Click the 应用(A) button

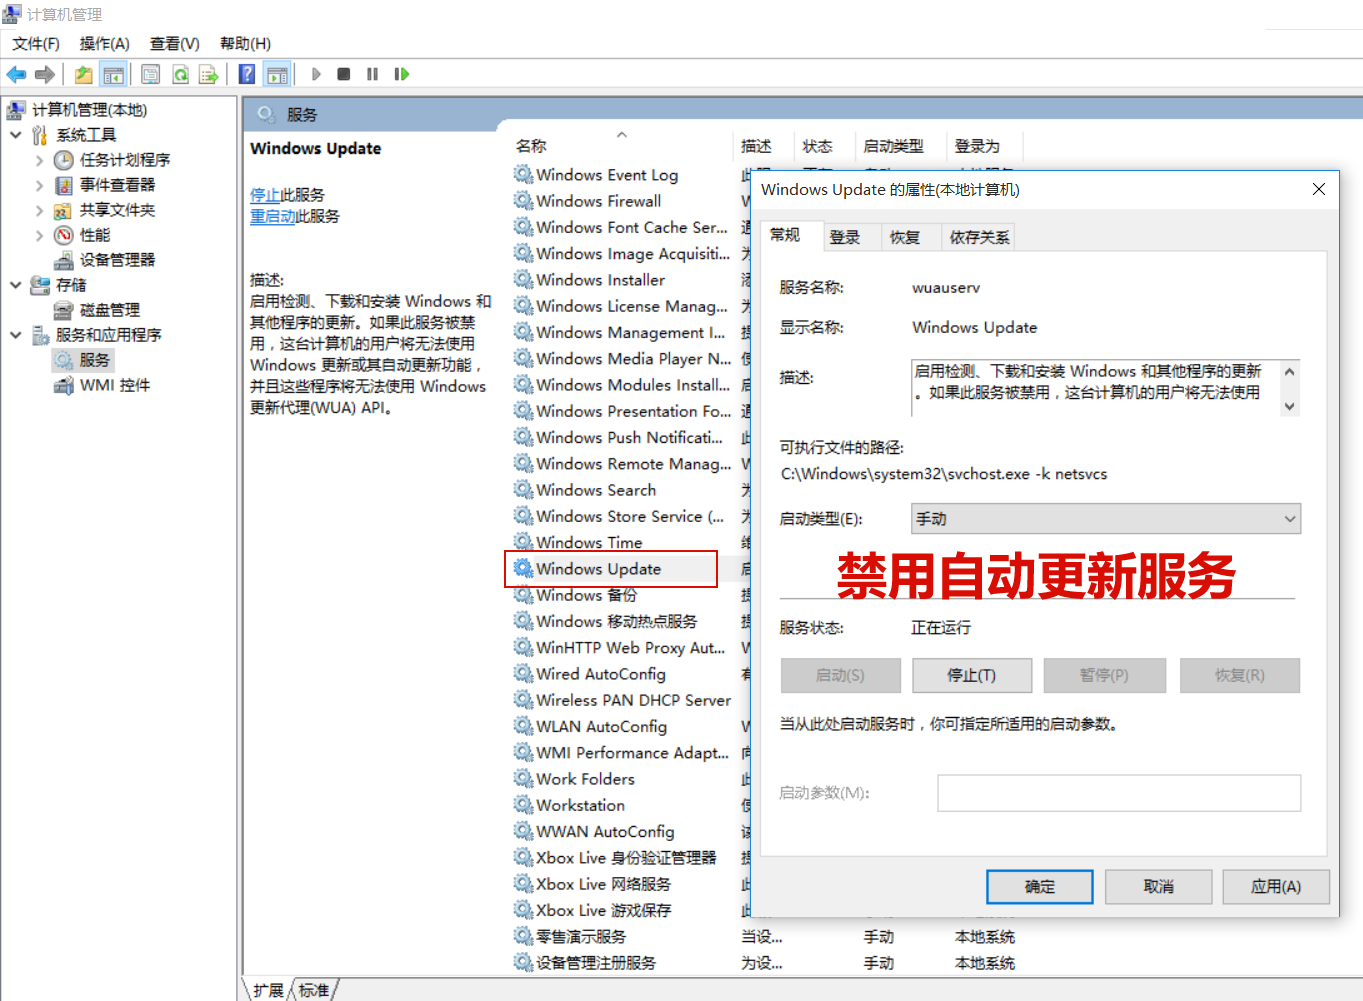1276,886
